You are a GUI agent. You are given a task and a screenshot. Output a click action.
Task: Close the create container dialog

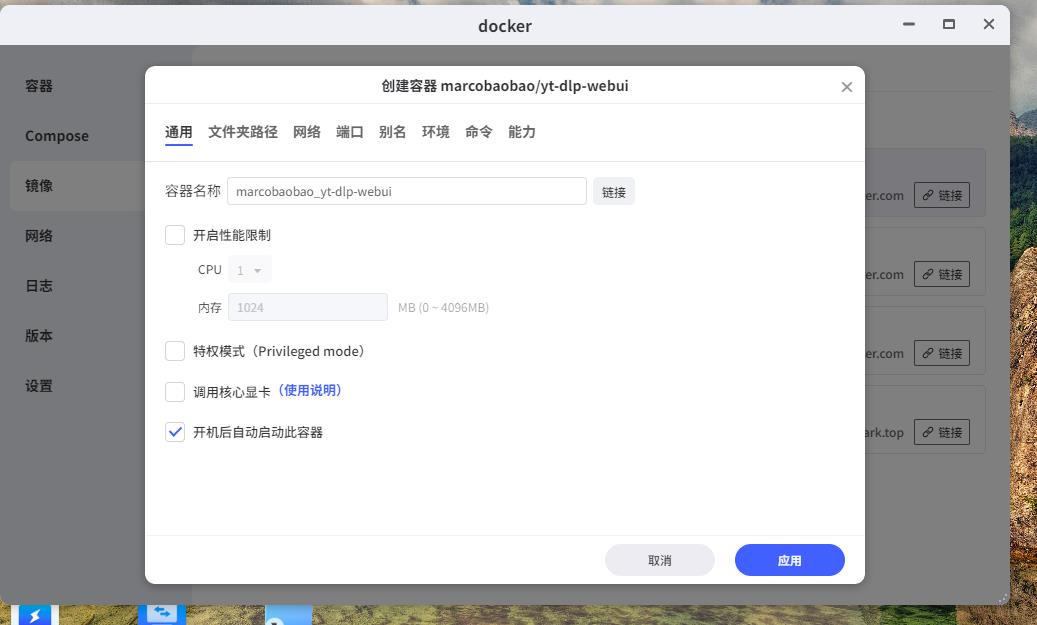click(x=847, y=87)
